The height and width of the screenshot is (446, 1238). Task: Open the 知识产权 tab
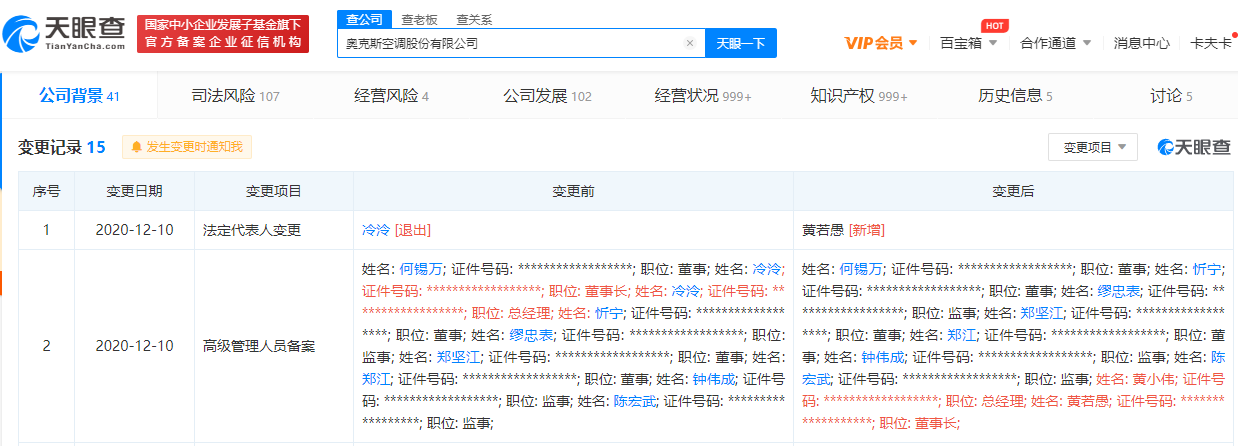[x=858, y=96]
